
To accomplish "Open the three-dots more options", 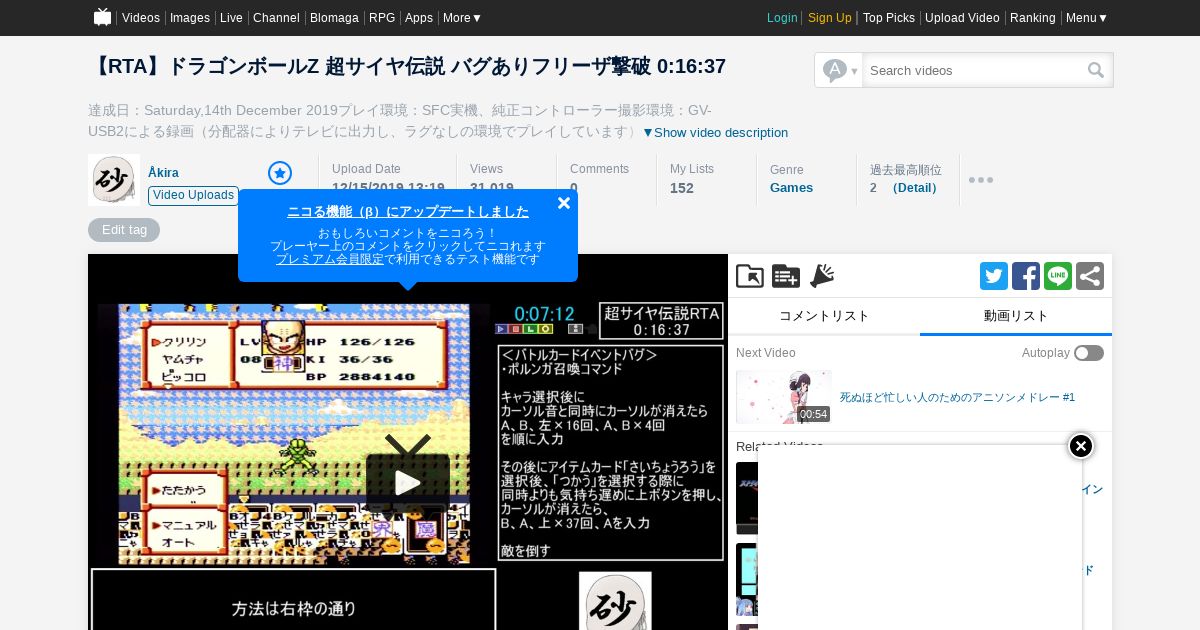I will 981,180.
